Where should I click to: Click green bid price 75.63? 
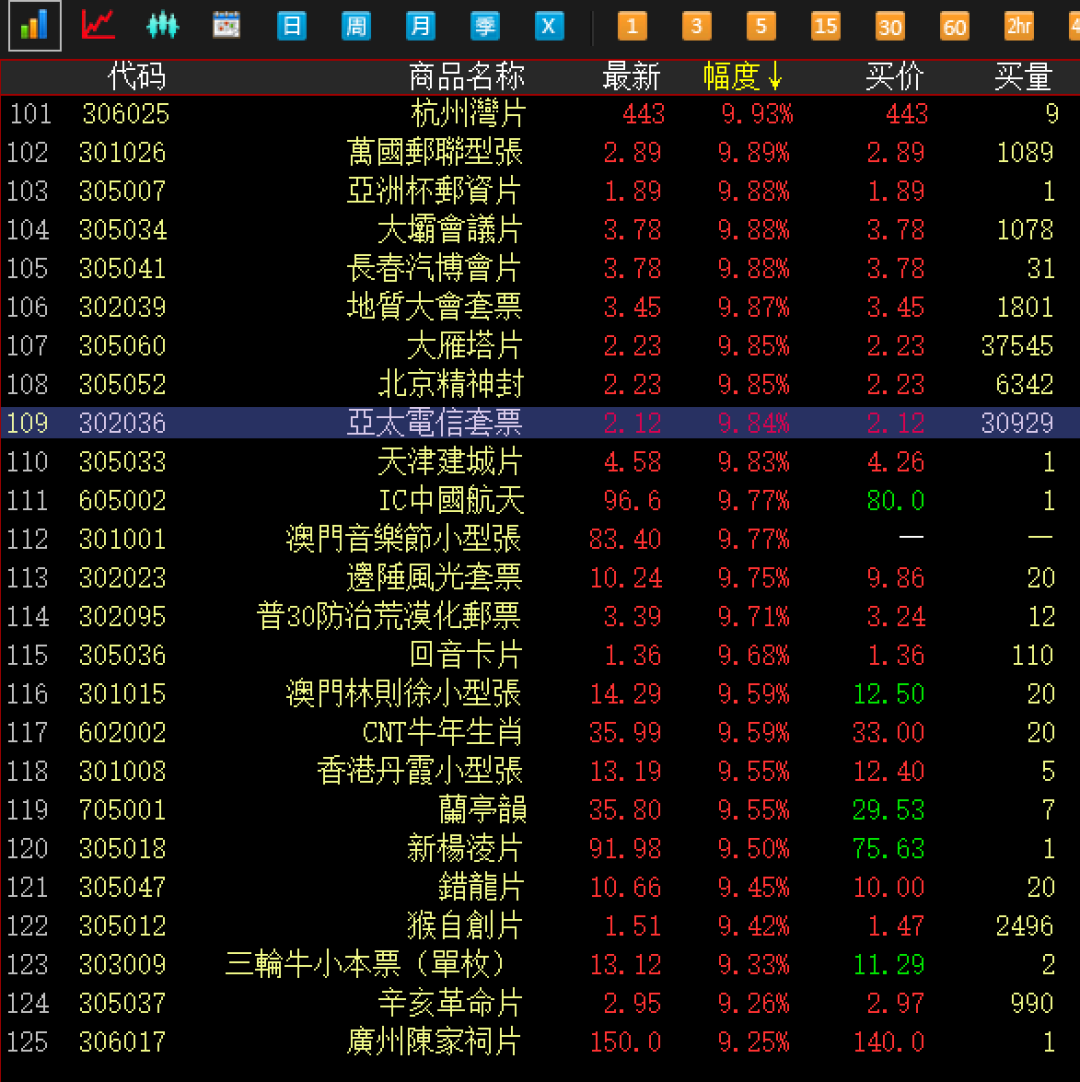[x=888, y=848]
